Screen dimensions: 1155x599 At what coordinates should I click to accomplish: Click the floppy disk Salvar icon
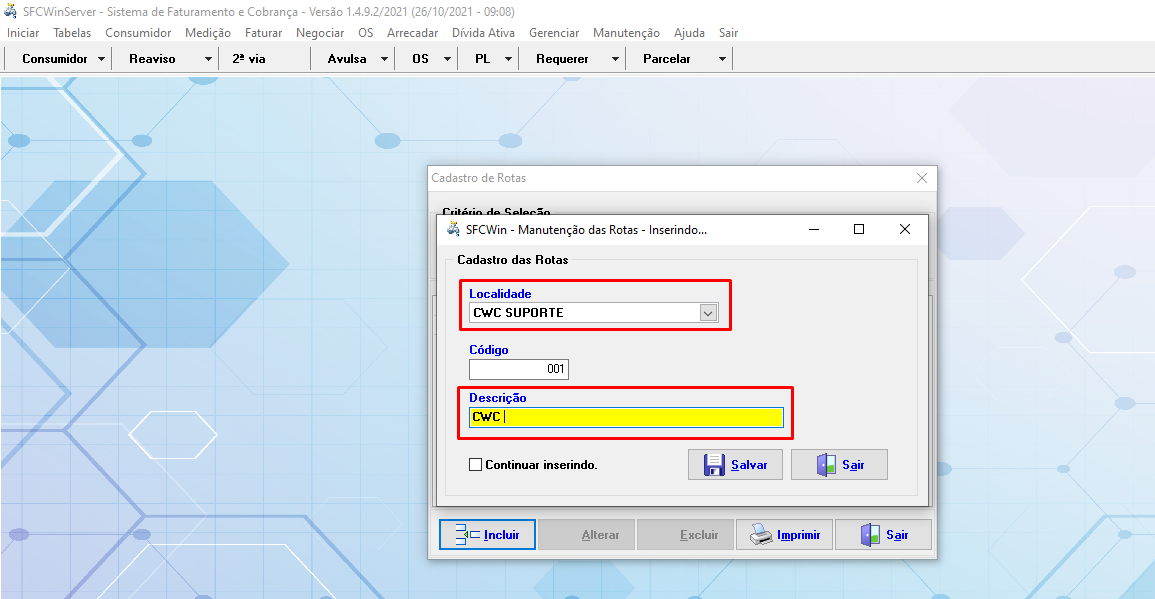click(714, 465)
